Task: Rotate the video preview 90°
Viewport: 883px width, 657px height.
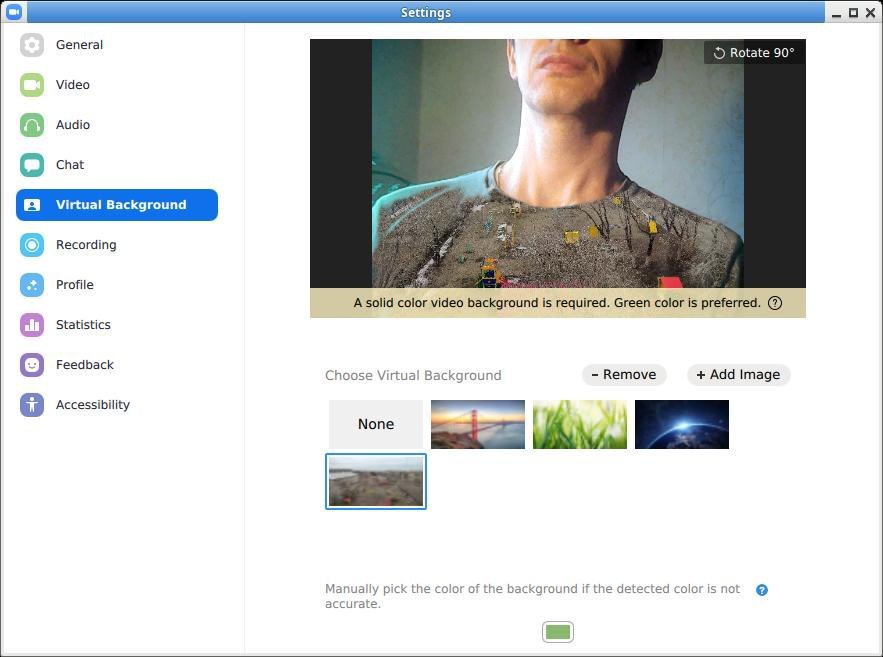Action: [754, 53]
